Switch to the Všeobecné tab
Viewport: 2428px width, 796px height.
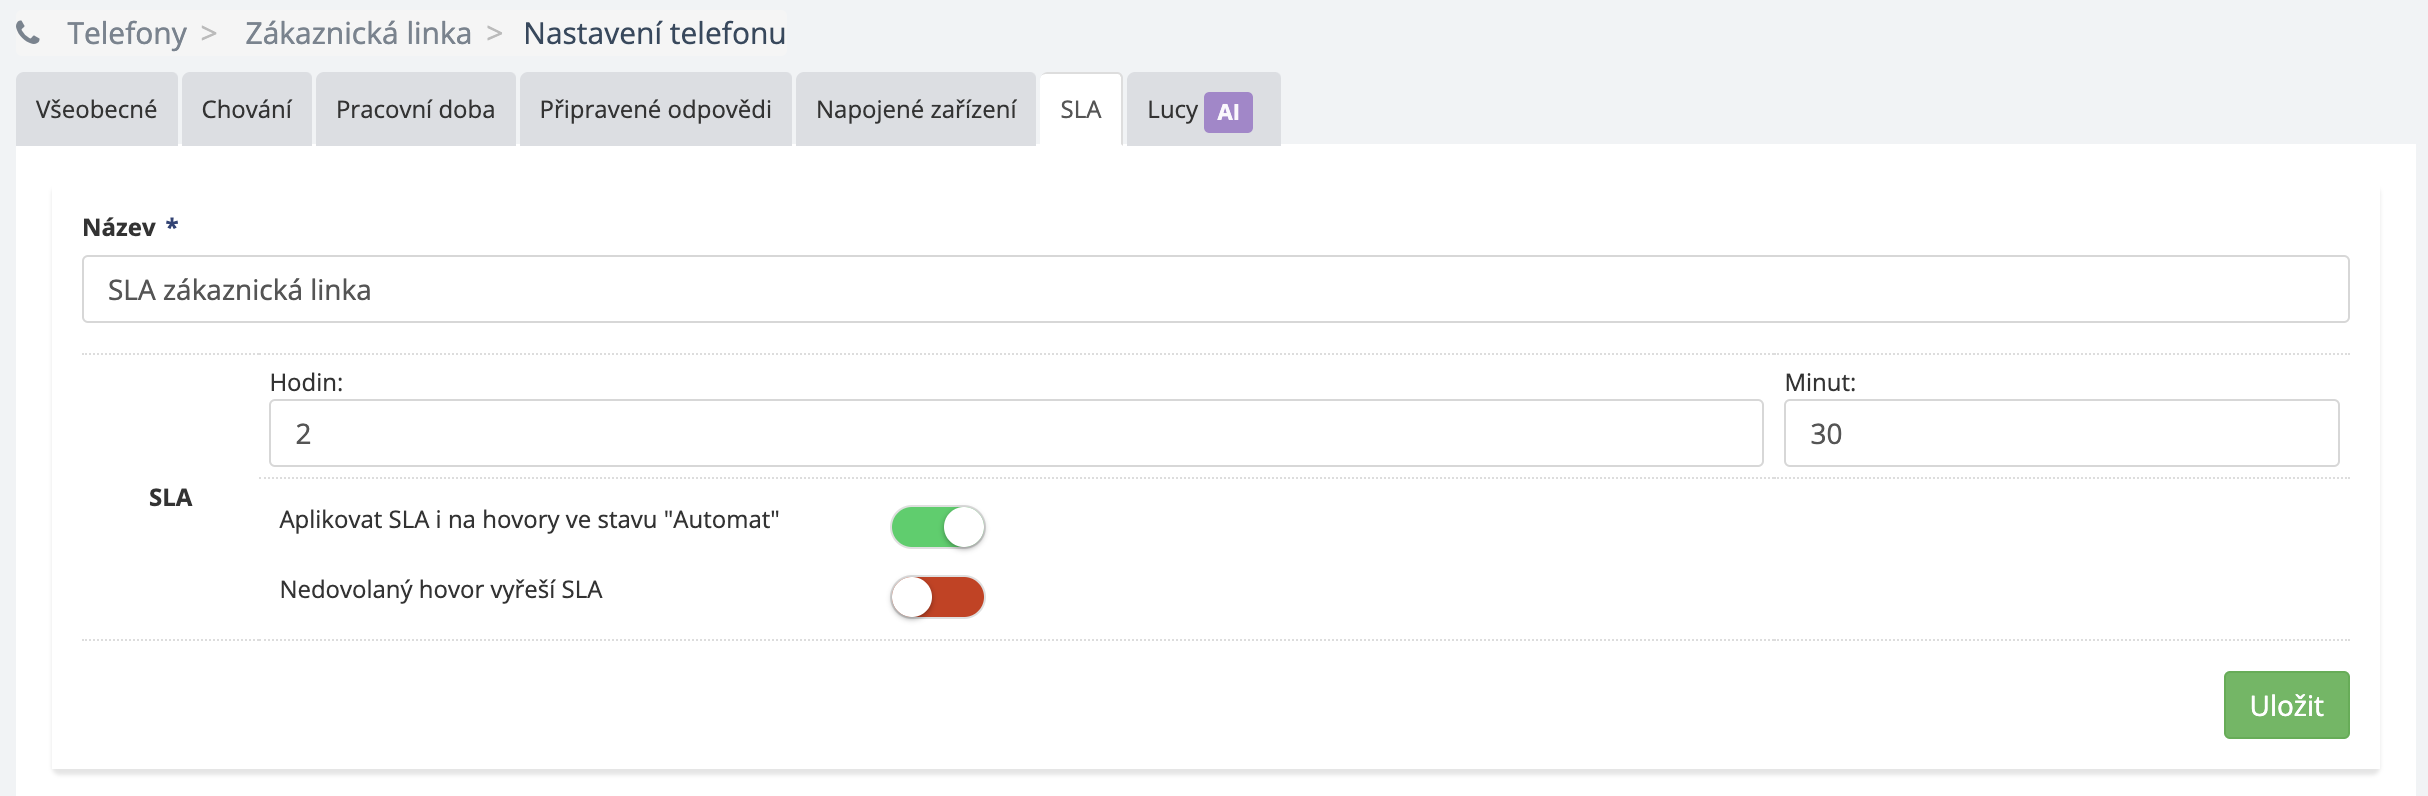point(97,110)
